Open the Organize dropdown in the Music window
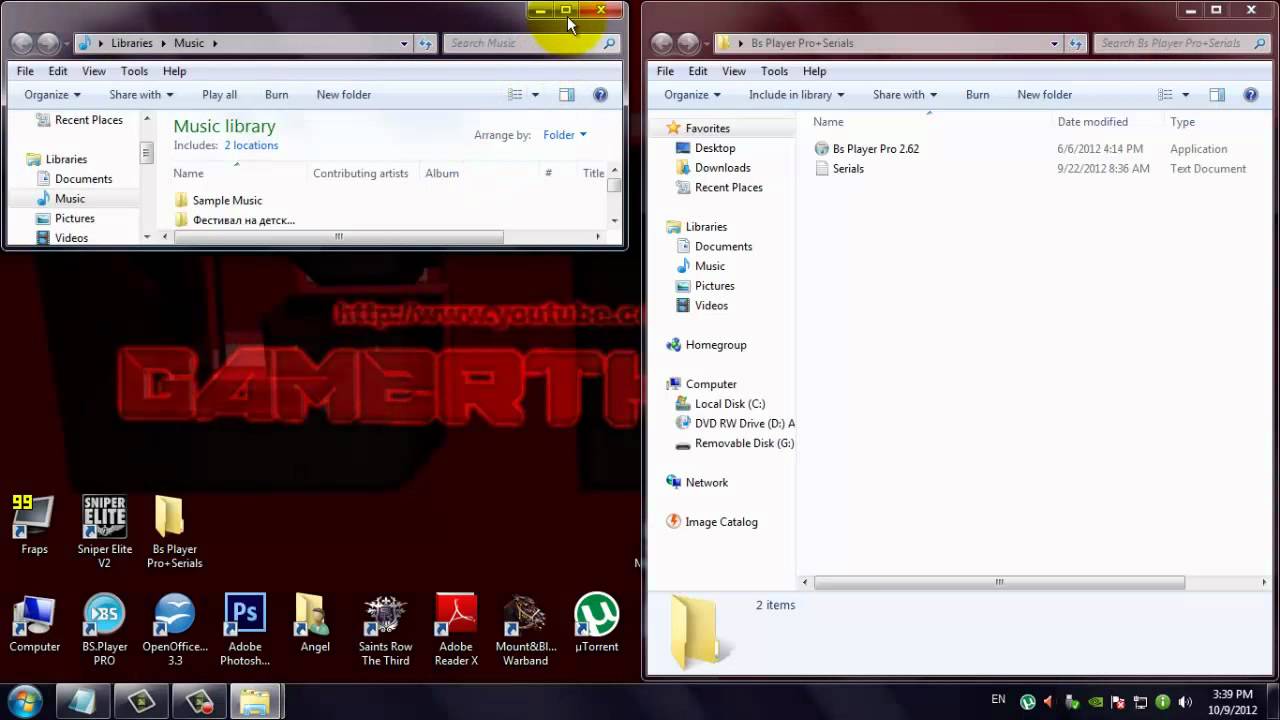Viewport: 1280px width, 720px height. [x=53, y=95]
